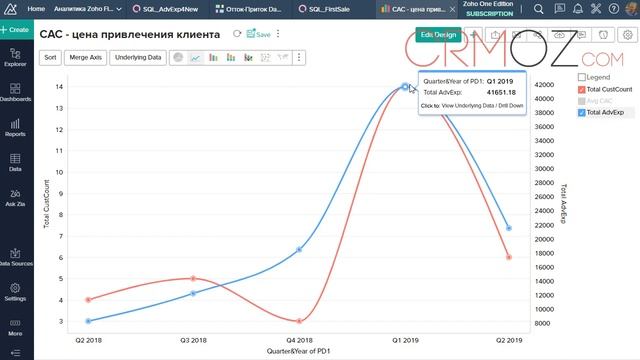Screen dimensions: 640x360
Task: Click the refresh report icon
Action: coord(237,34)
